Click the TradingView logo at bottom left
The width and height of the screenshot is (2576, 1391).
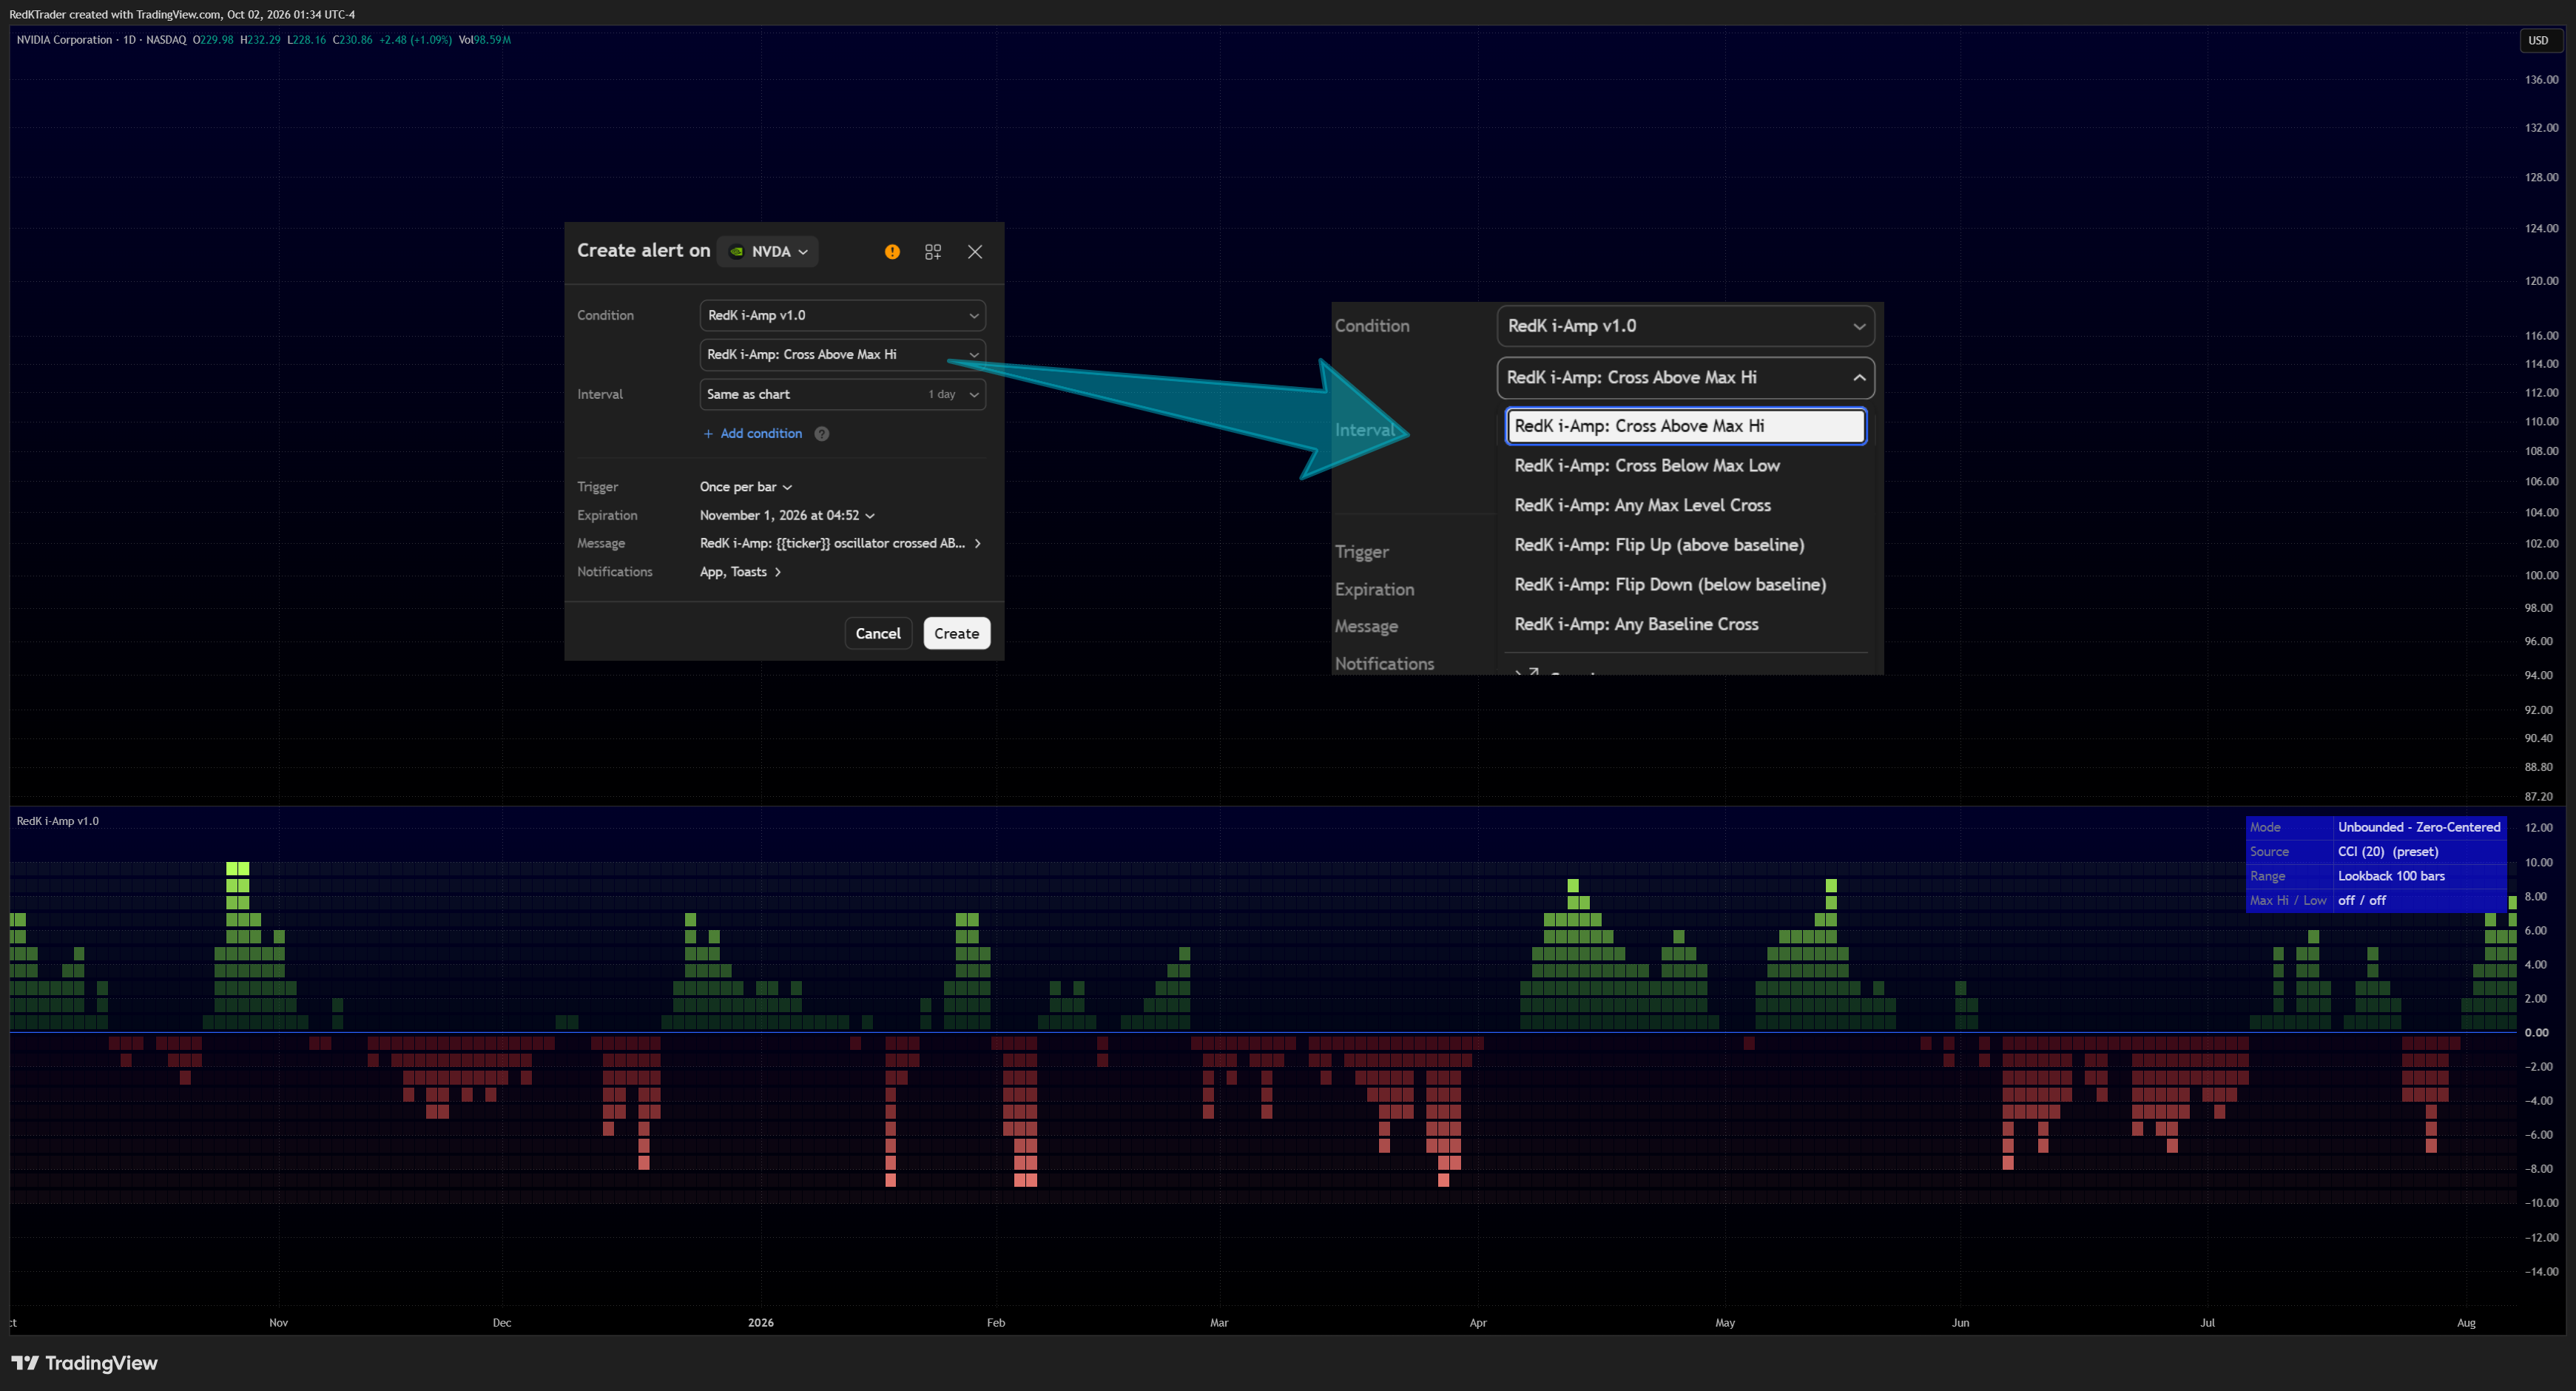click(x=84, y=1363)
